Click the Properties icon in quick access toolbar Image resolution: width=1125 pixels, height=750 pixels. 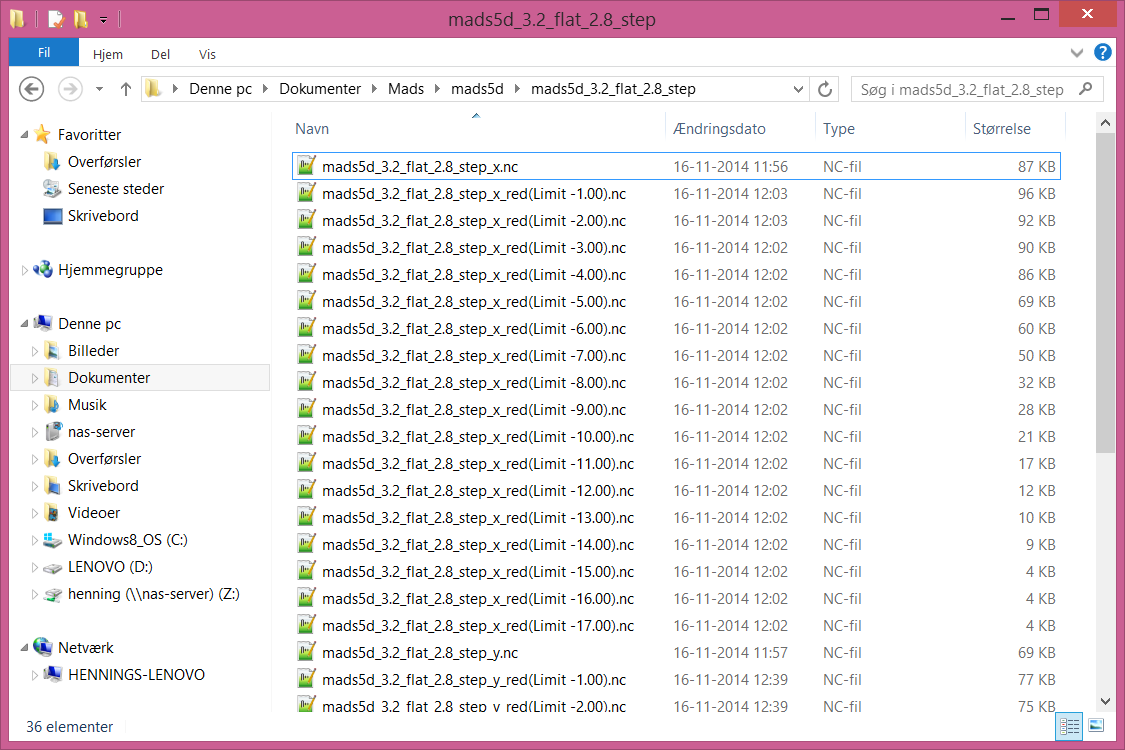pos(56,19)
